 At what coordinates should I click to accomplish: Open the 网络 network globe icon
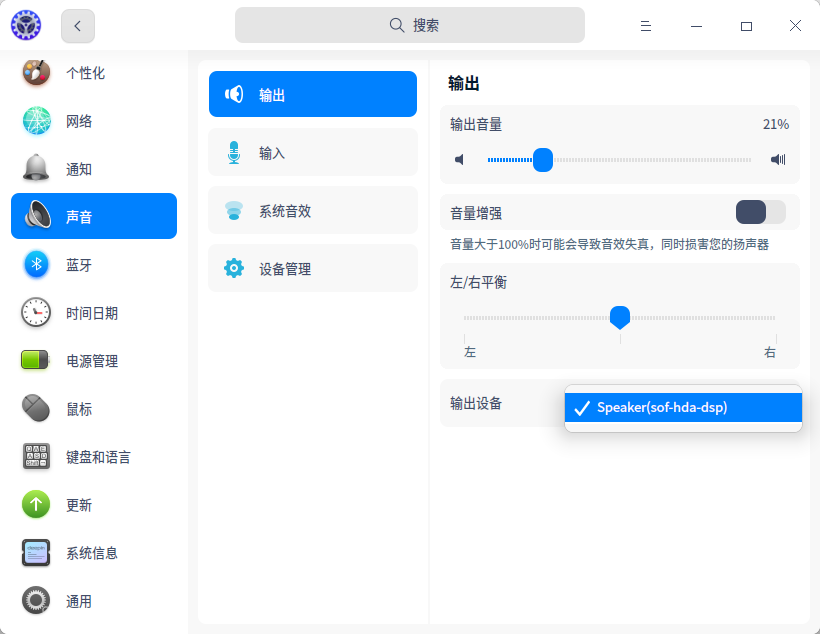pyautogui.click(x=37, y=120)
